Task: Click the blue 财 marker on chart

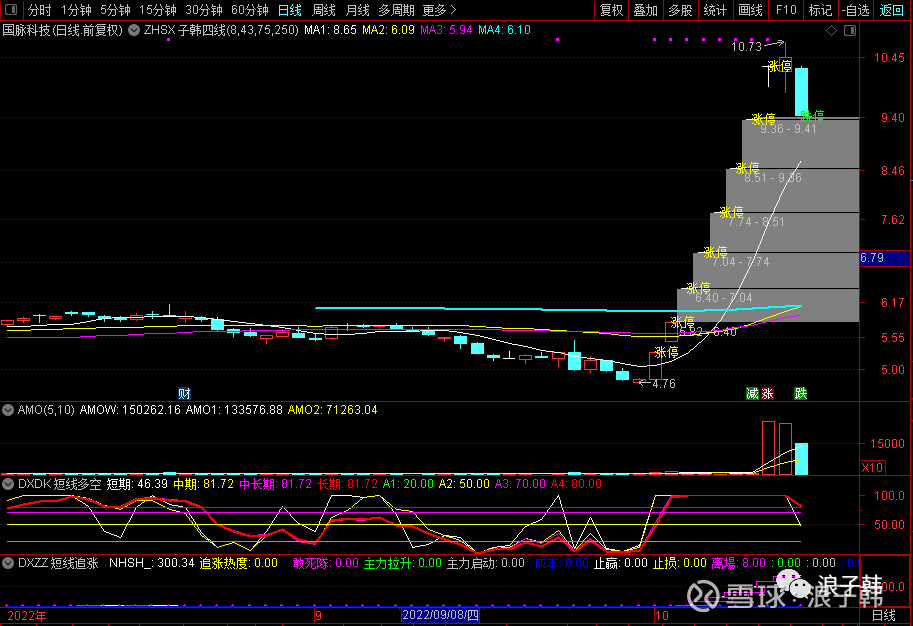Action: coord(184,393)
